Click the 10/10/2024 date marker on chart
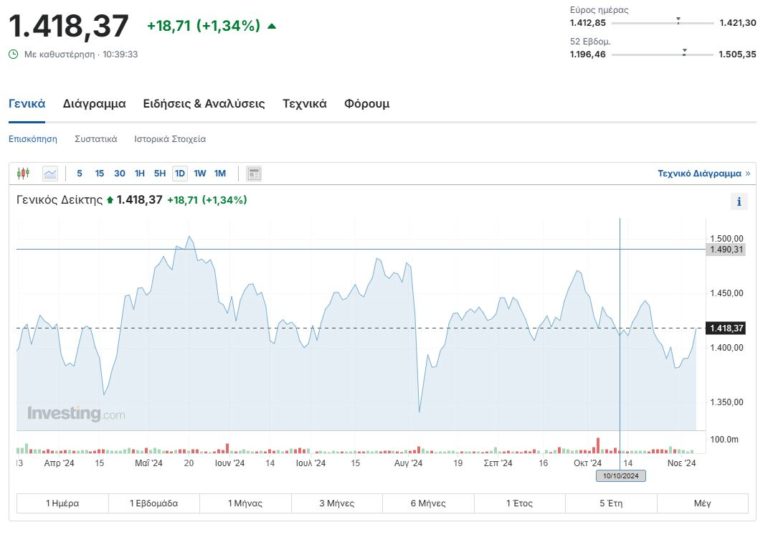768x535 pixels. (x=621, y=476)
